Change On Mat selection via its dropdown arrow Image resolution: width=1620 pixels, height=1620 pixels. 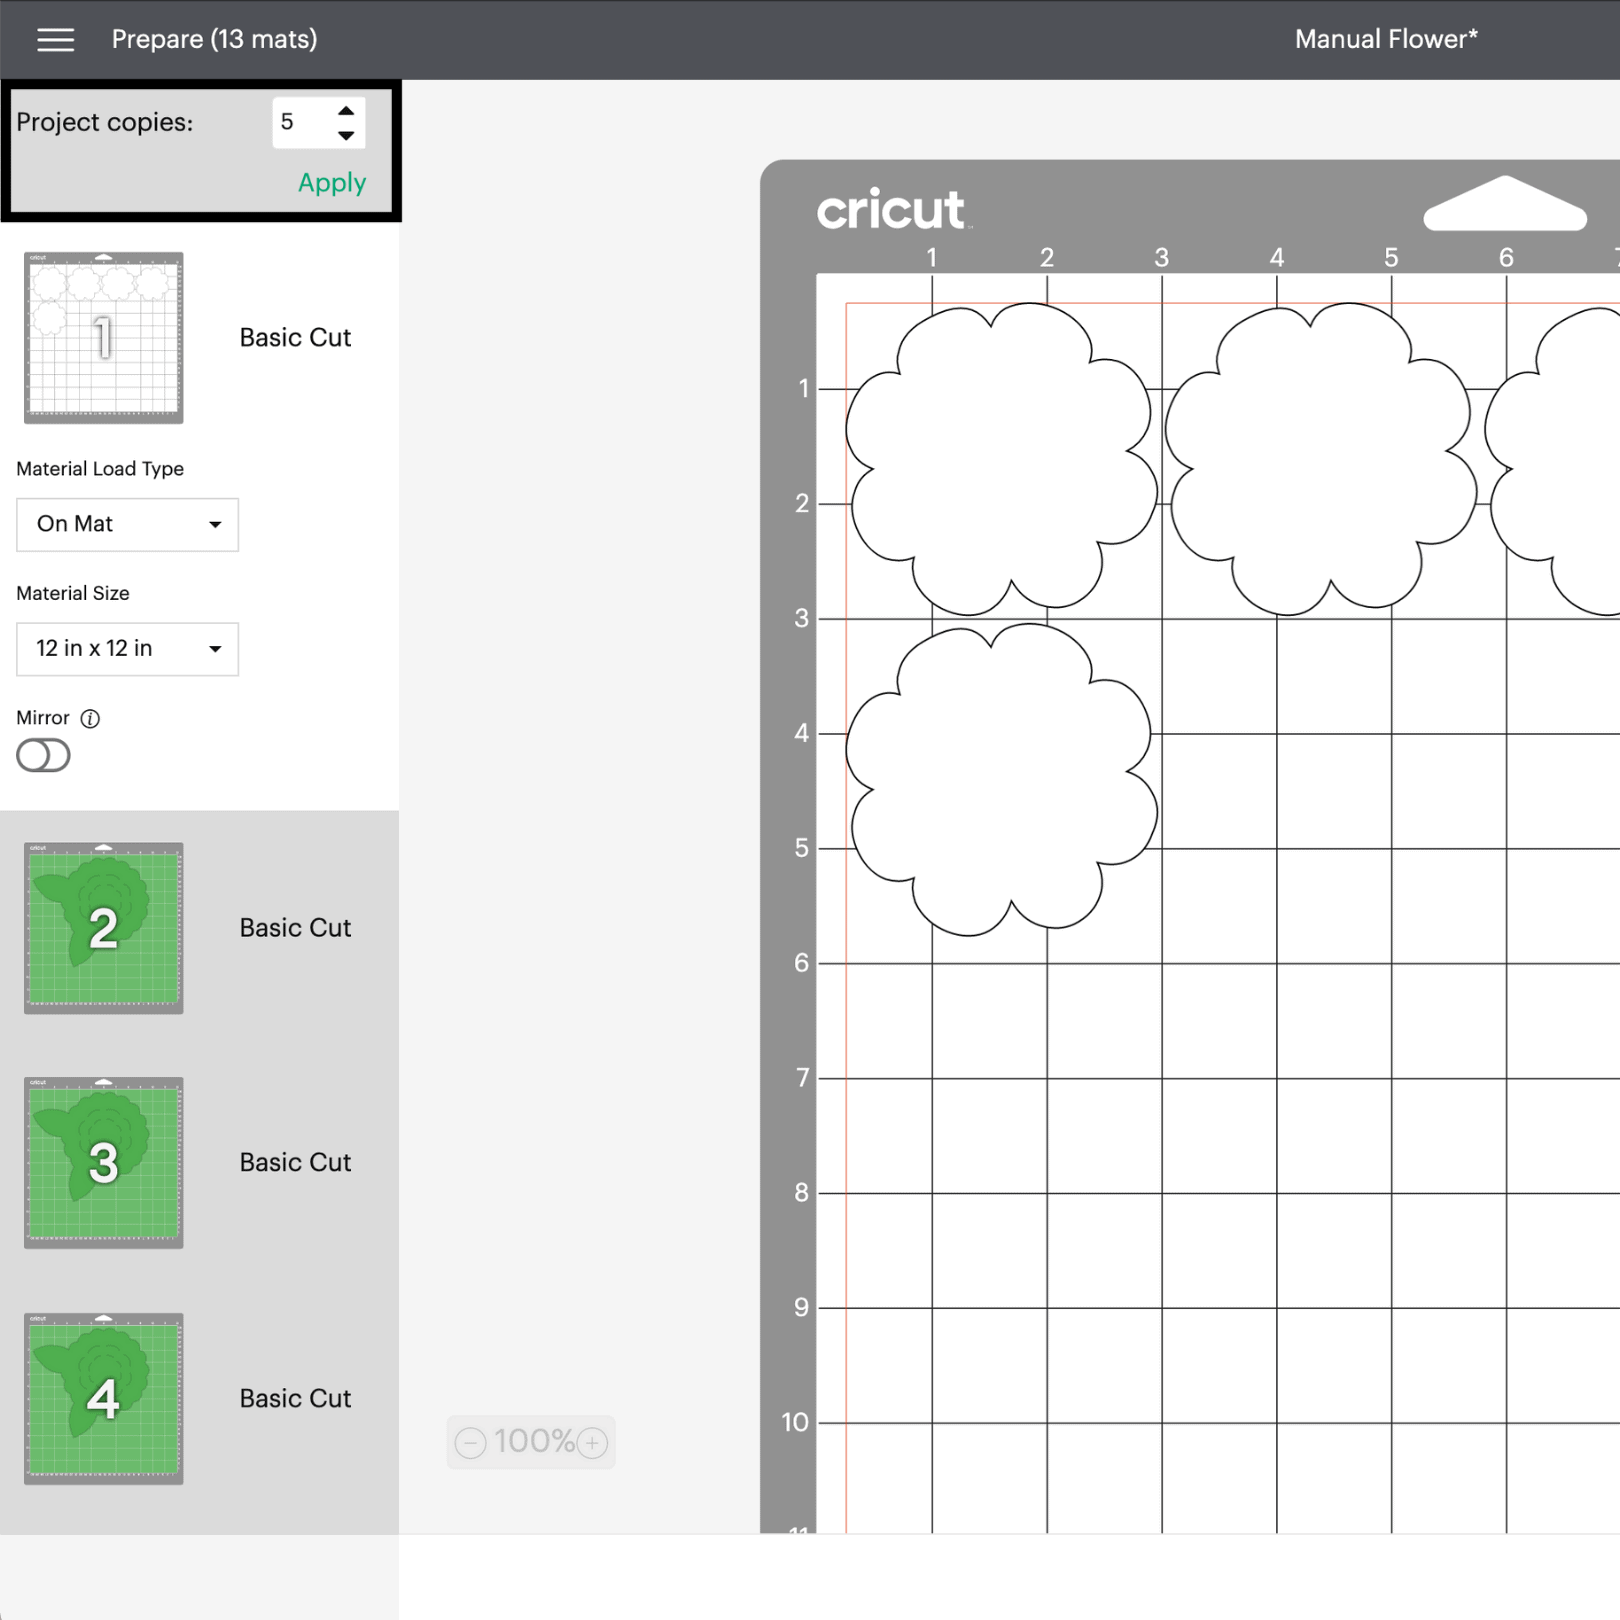point(215,524)
